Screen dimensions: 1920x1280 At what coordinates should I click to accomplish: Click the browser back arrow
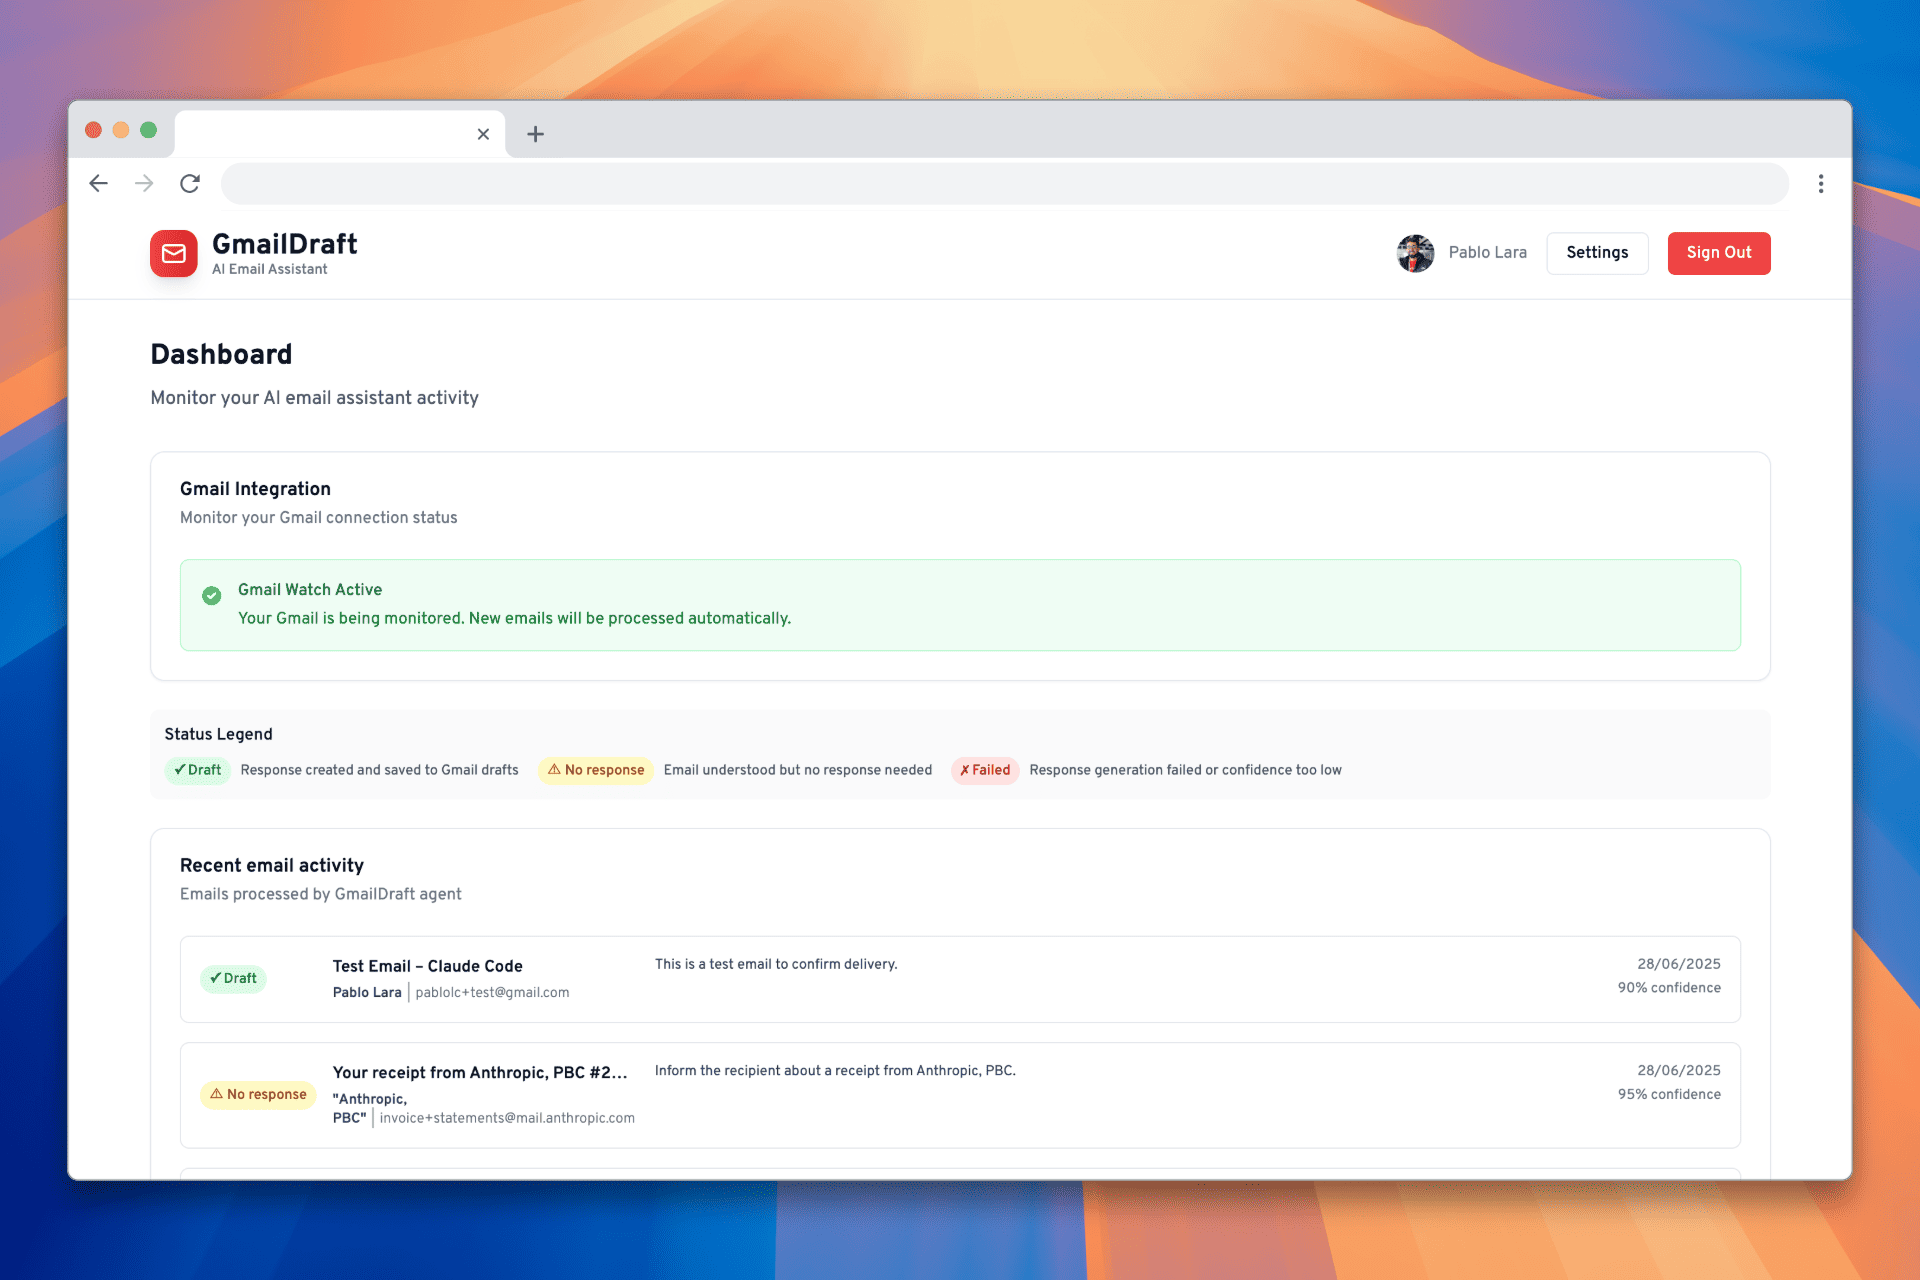click(x=98, y=183)
